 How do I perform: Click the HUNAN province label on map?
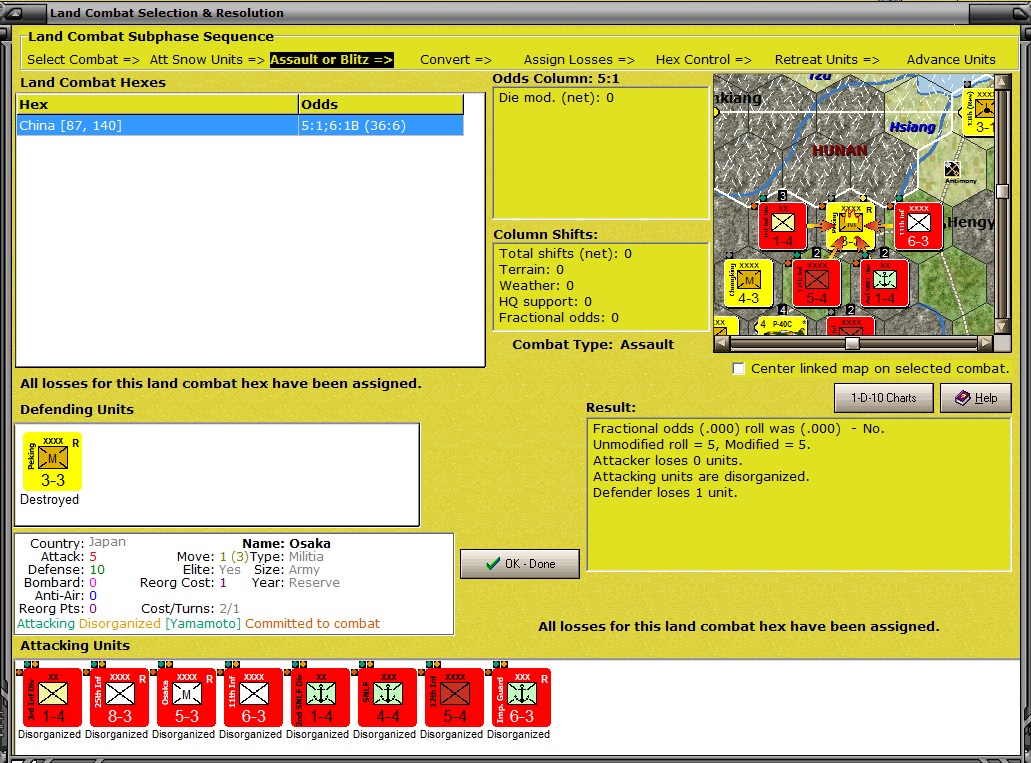click(x=840, y=151)
